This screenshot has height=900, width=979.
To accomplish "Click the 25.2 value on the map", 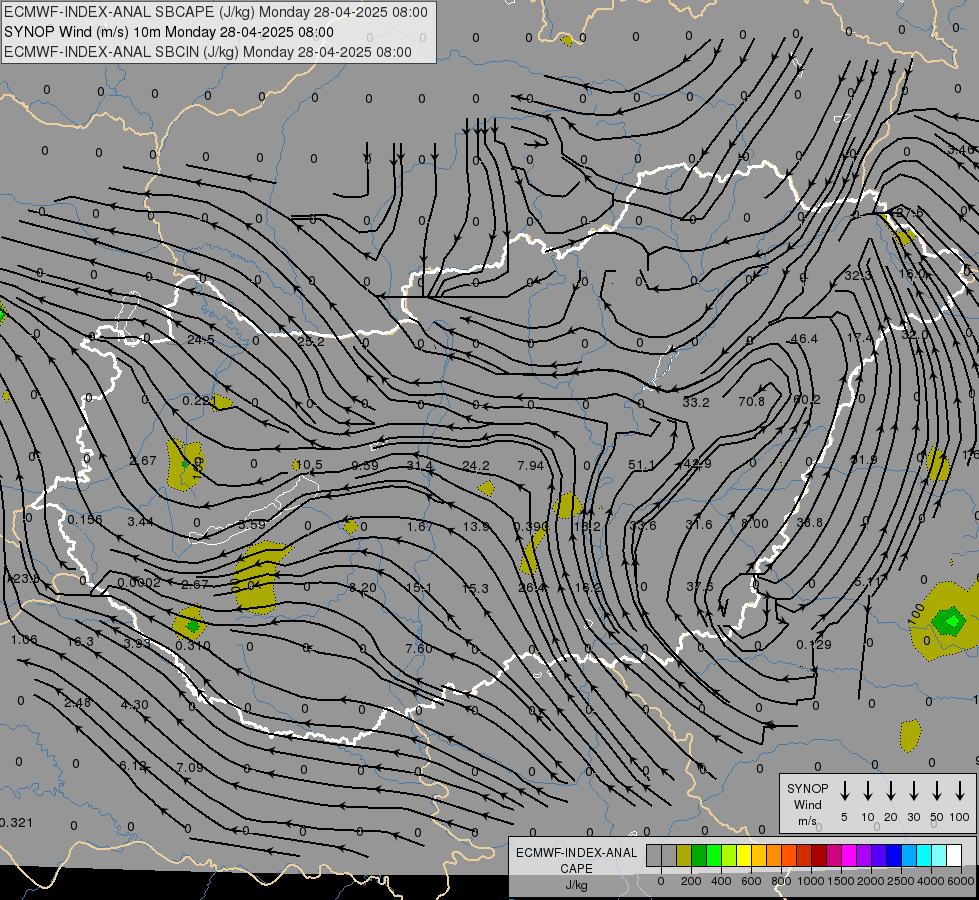I will click(x=311, y=342).
